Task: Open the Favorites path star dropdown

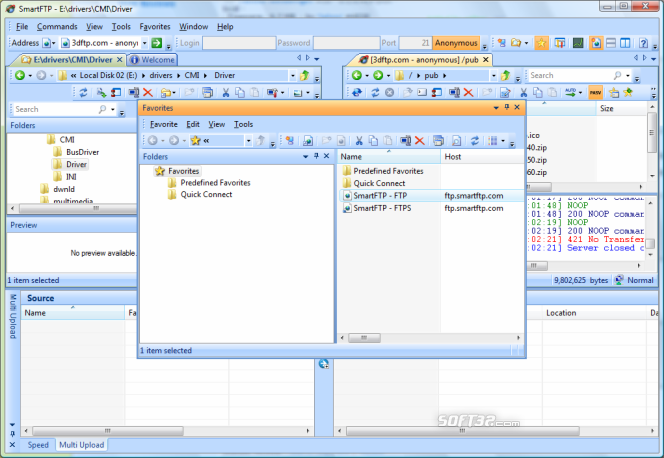Action: (x=249, y=141)
